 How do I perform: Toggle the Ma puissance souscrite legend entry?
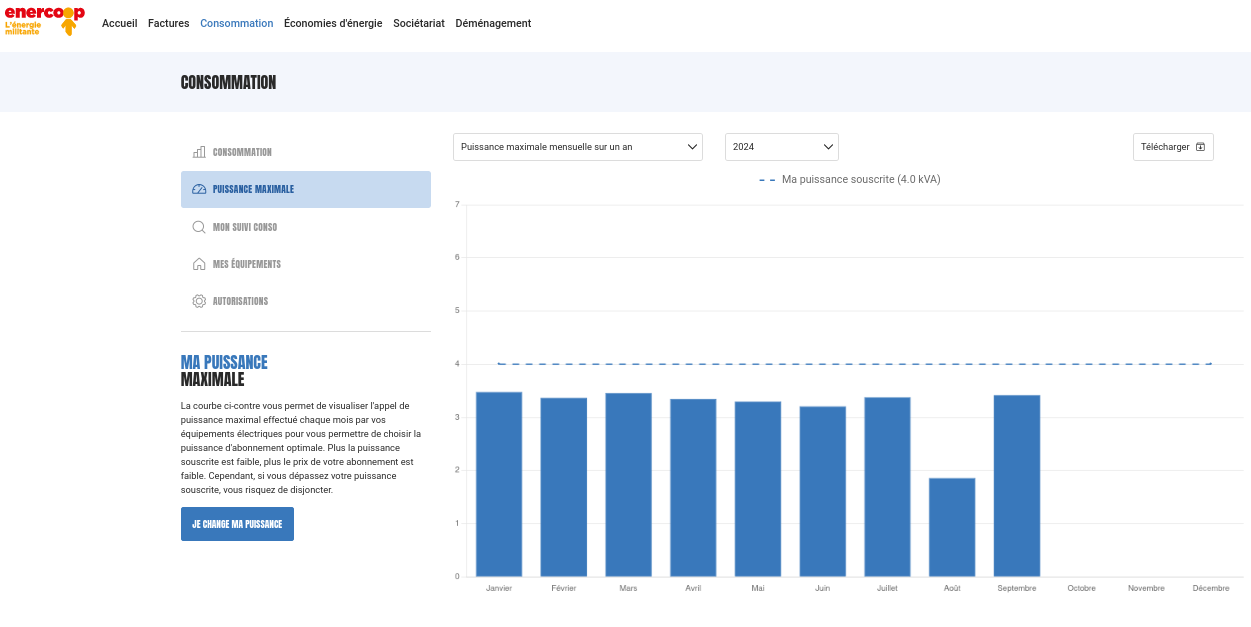point(850,180)
